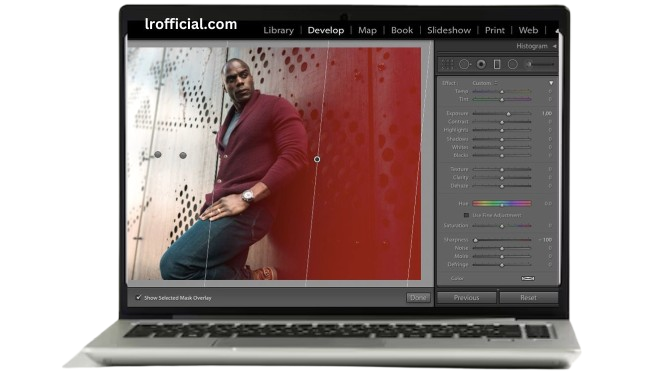Image resolution: width=670 pixels, height=372 pixels.
Task: Click the Moire slider handle
Action: point(502,257)
